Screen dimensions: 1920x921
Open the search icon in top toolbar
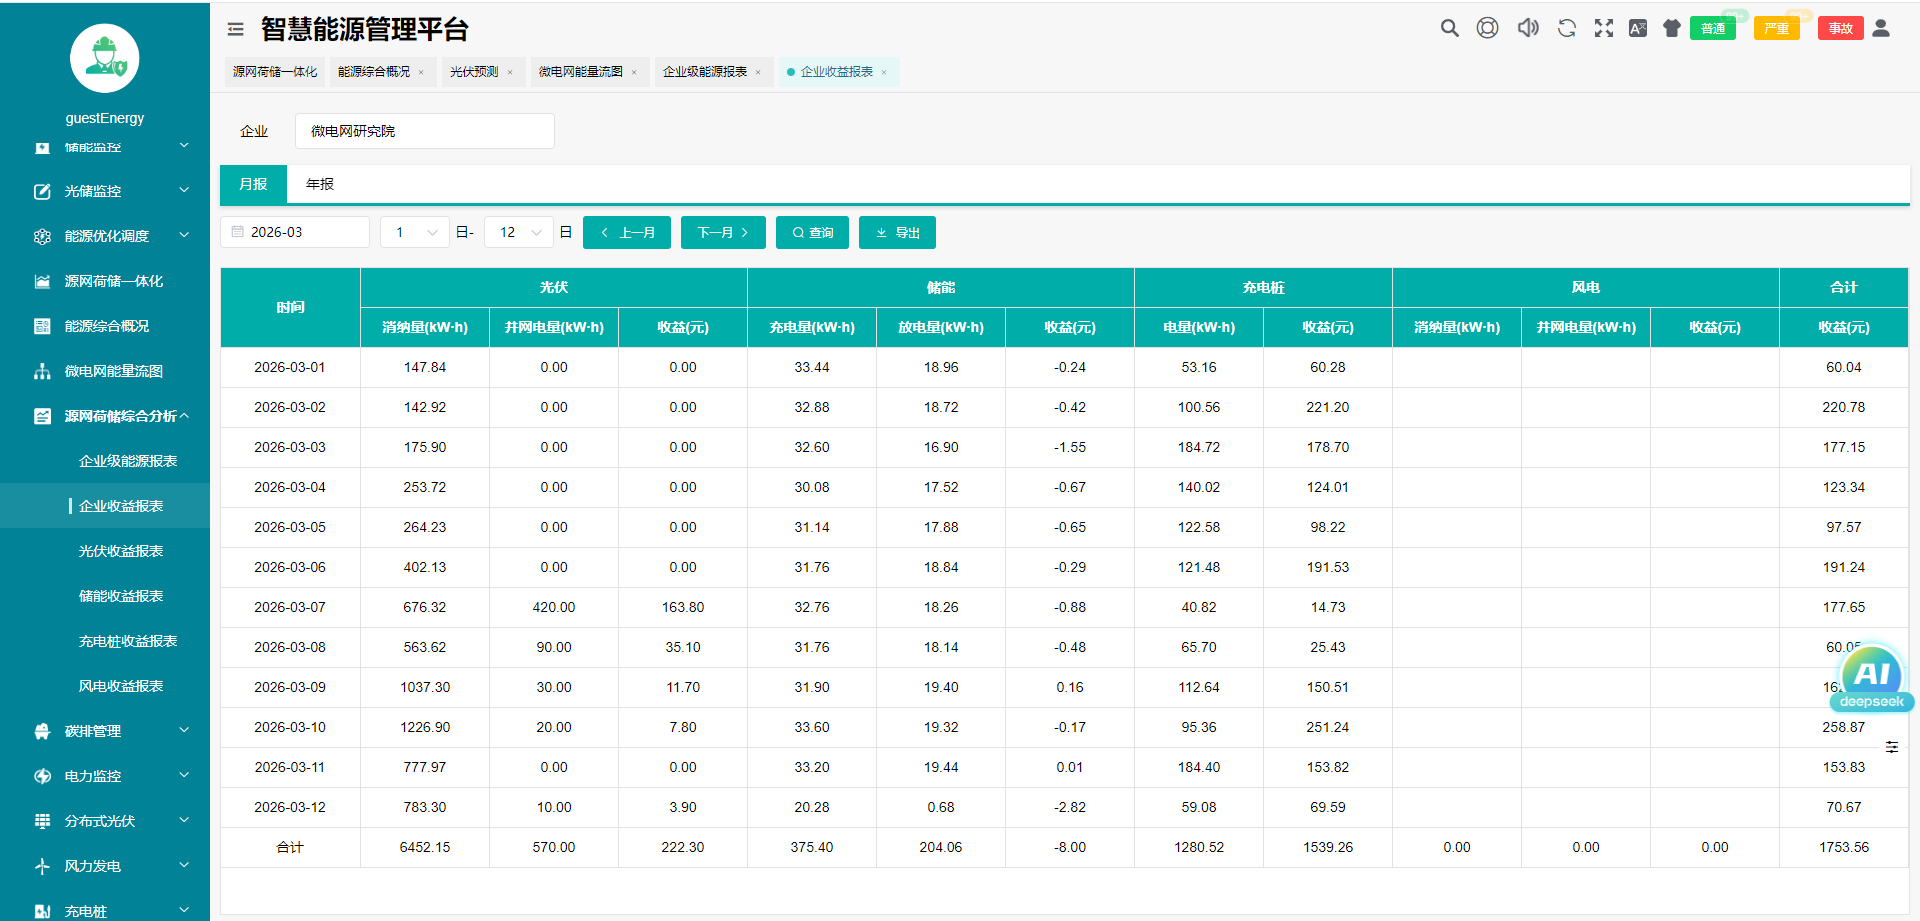point(1449,28)
